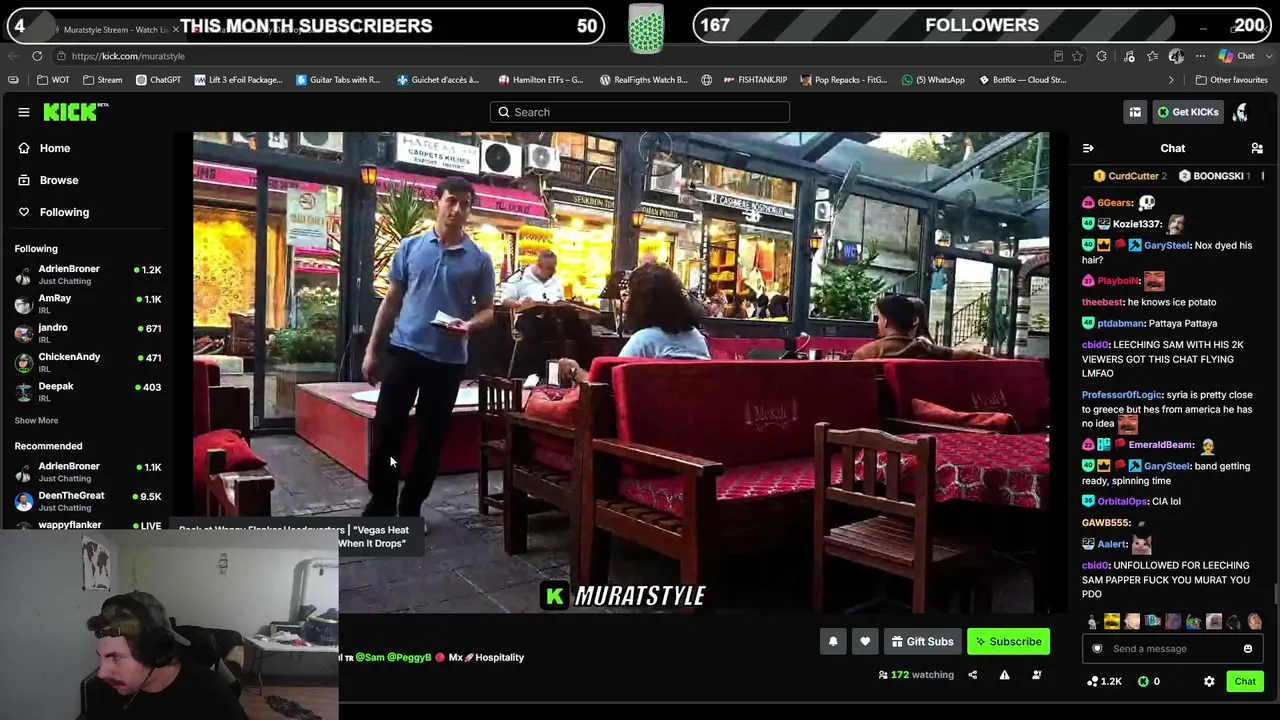This screenshot has height=720, width=1280.
Task: Show more bookmarks with the chevron
Action: point(1171,80)
